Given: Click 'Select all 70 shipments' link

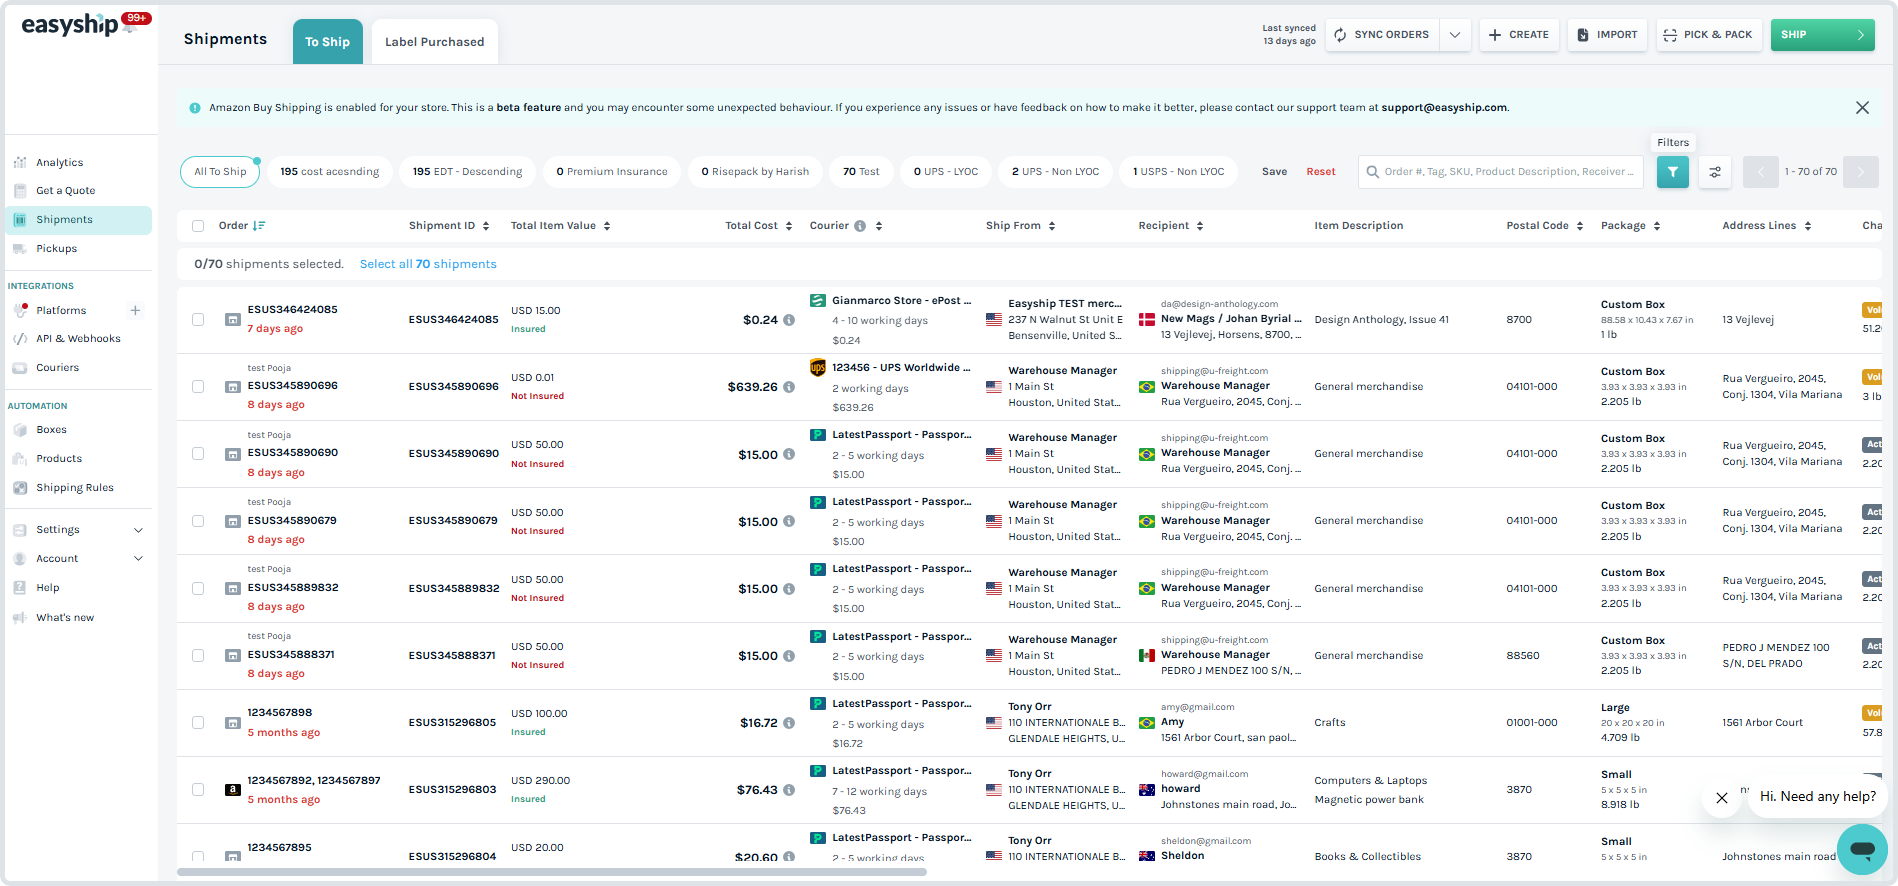Looking at the screenshot, I should coord(428,264).
